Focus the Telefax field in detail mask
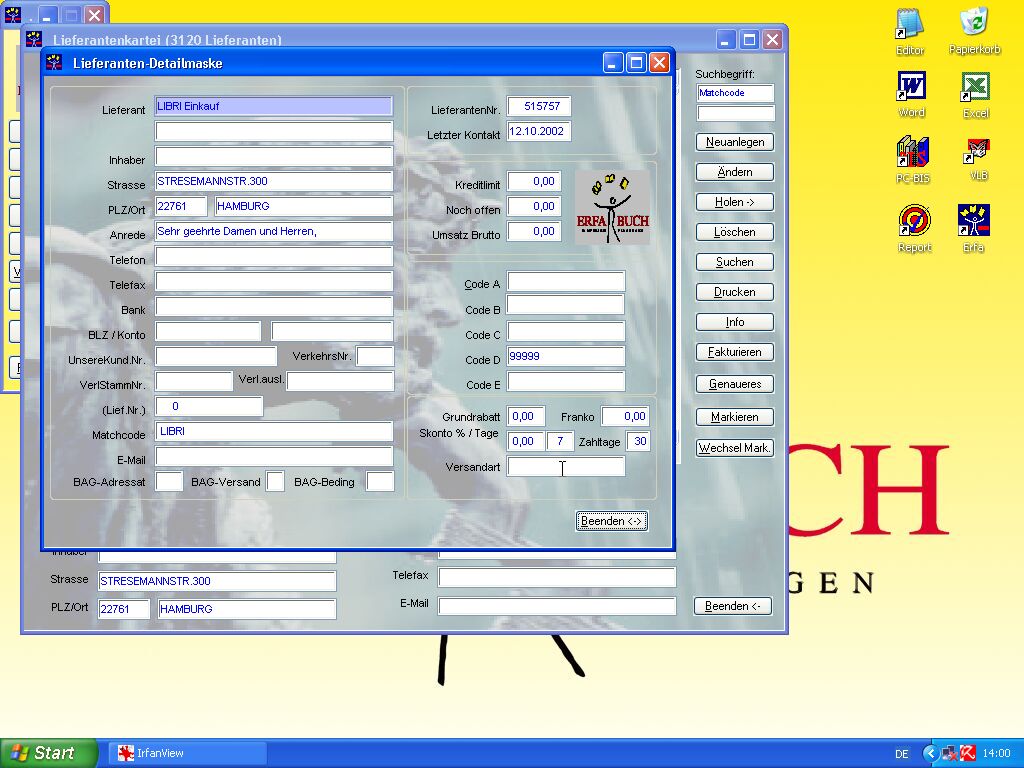This screenshot has height=768, width=1024. coord(274,281)
